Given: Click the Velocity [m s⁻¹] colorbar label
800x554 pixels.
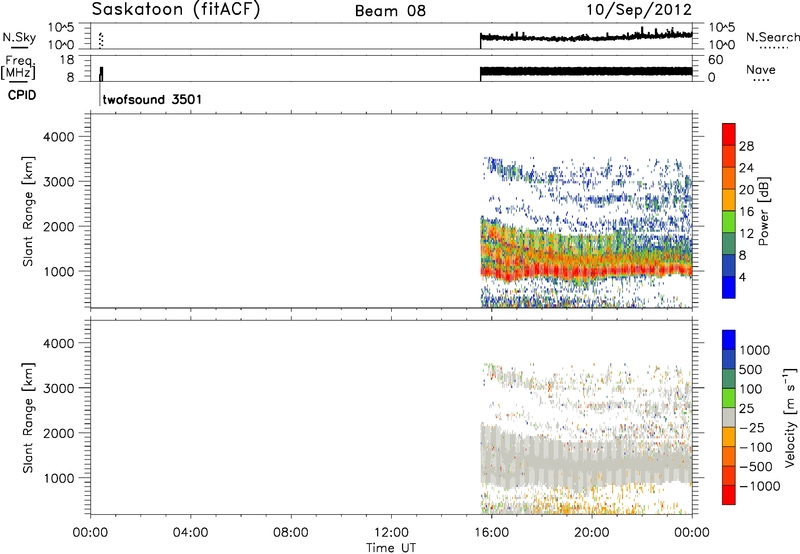Looking at the screenshot, I should pyautogui.click(x=790, y=417).
